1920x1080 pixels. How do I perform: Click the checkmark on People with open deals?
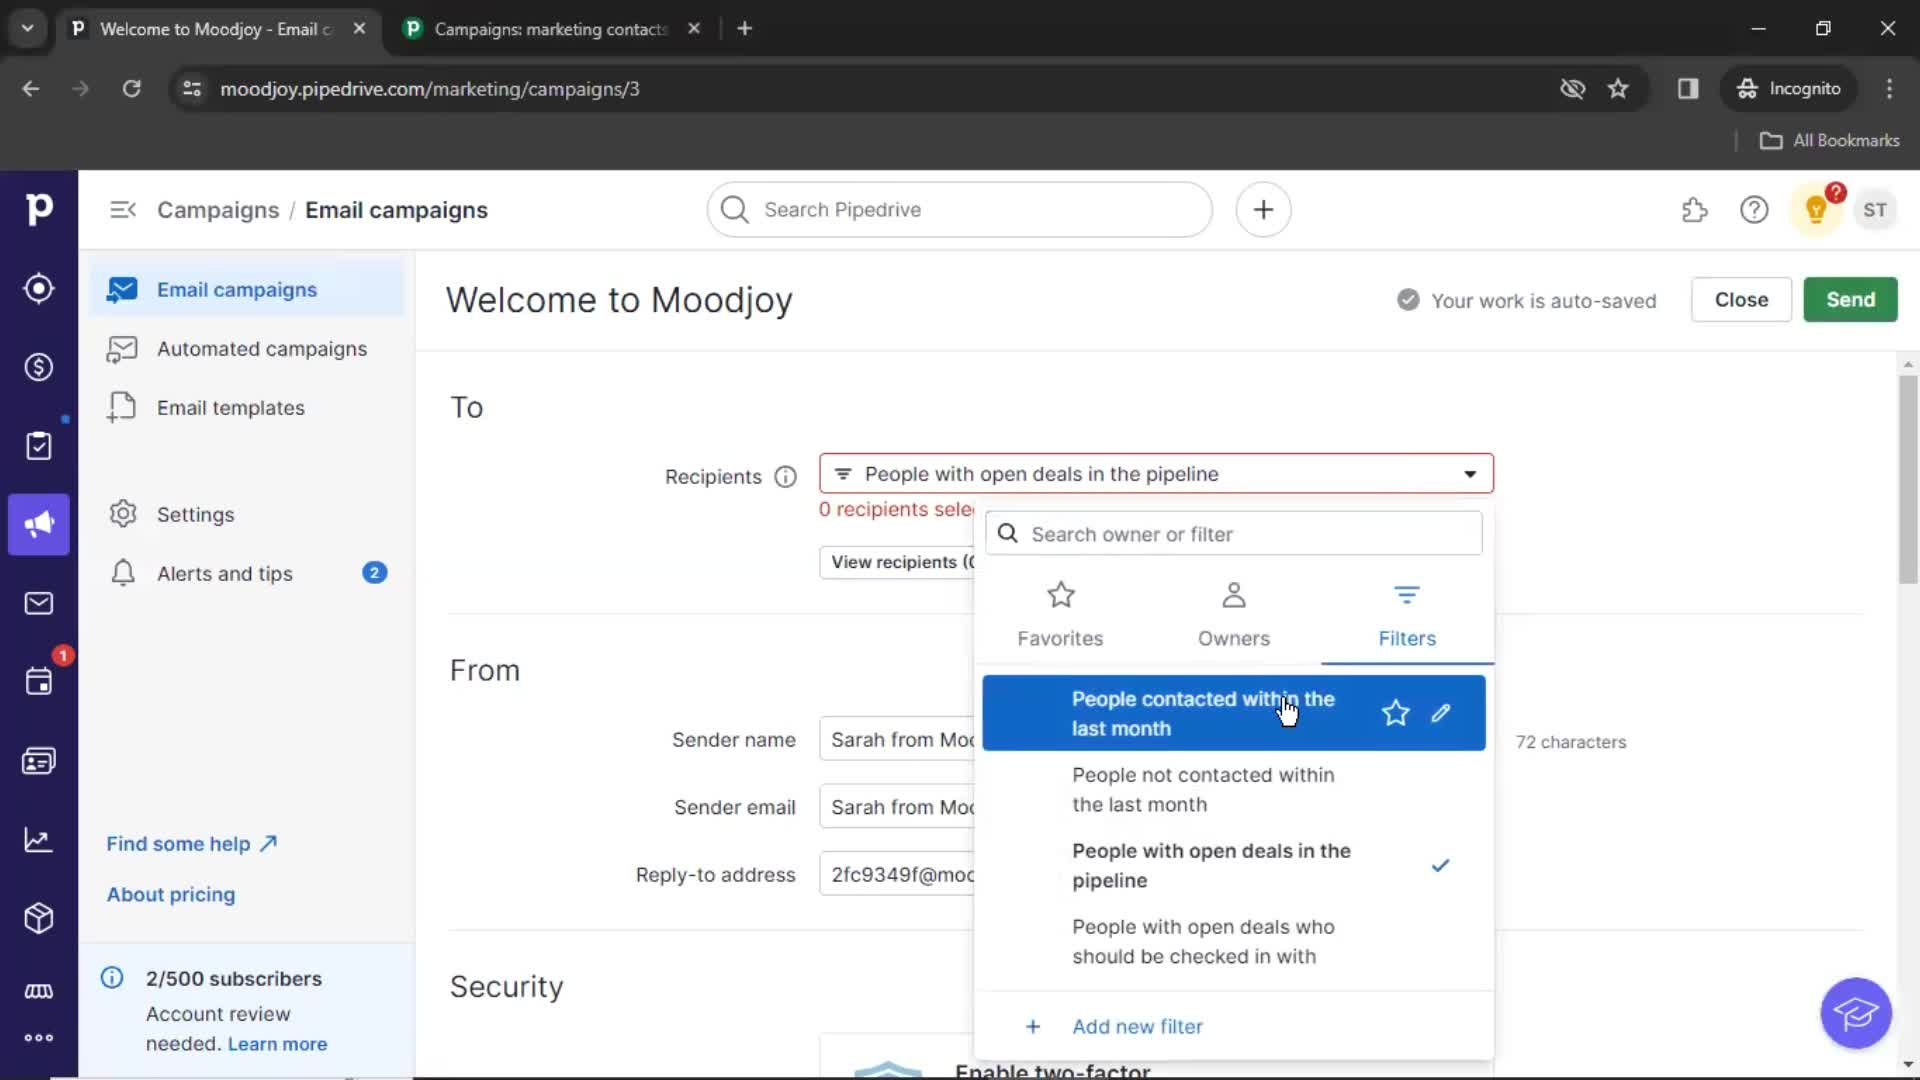(x=1440, y=865)
